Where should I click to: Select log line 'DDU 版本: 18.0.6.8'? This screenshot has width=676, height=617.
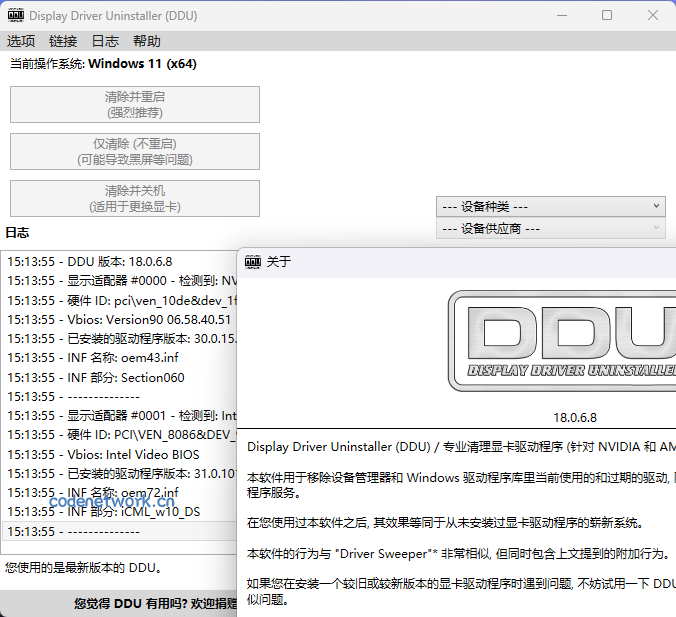tap(119, 262)
